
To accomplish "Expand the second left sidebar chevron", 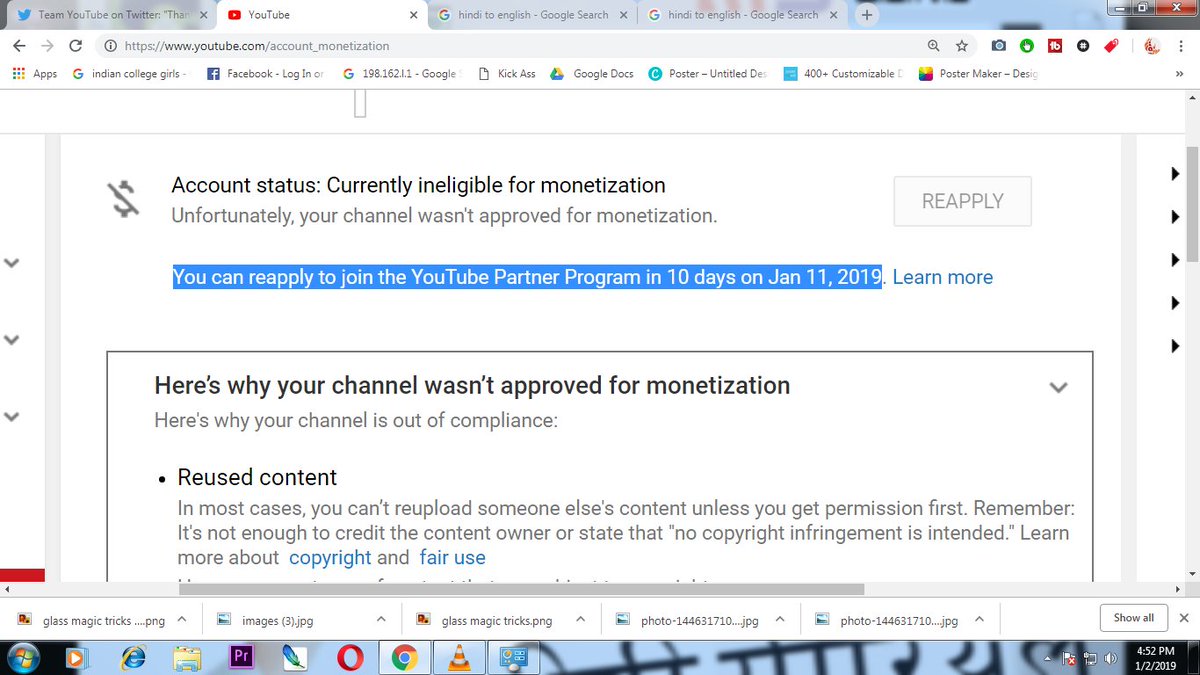I will click(x=12, y=339).
